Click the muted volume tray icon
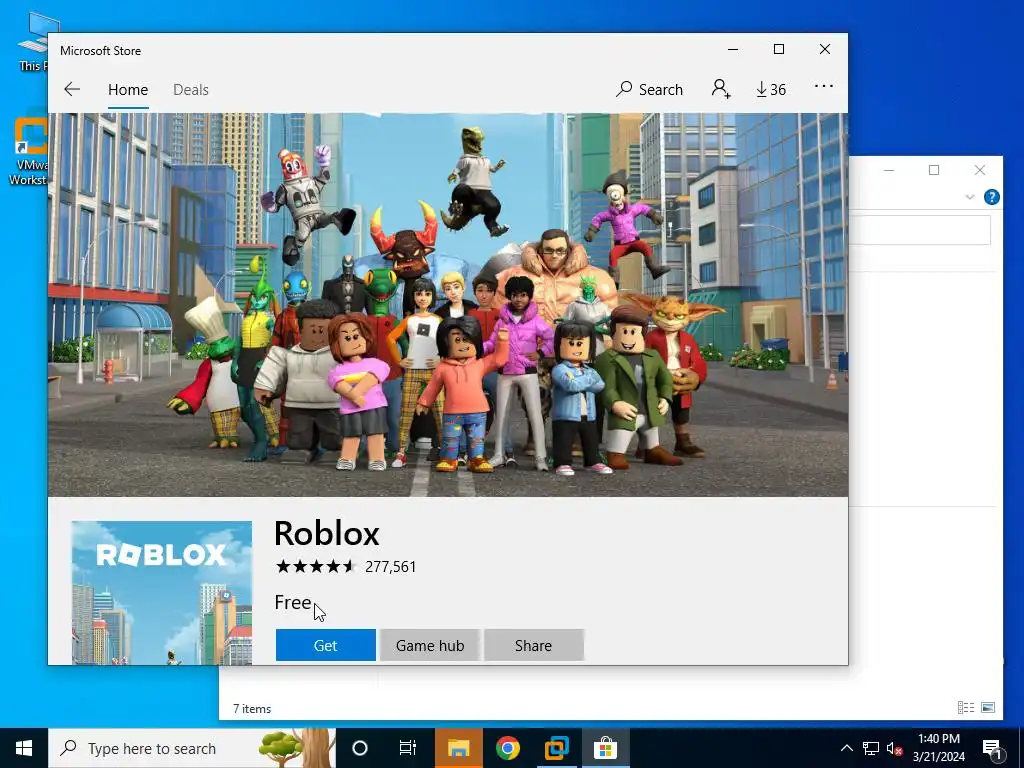The width and height of the screenshot is (1024, 768). point(894,748)
